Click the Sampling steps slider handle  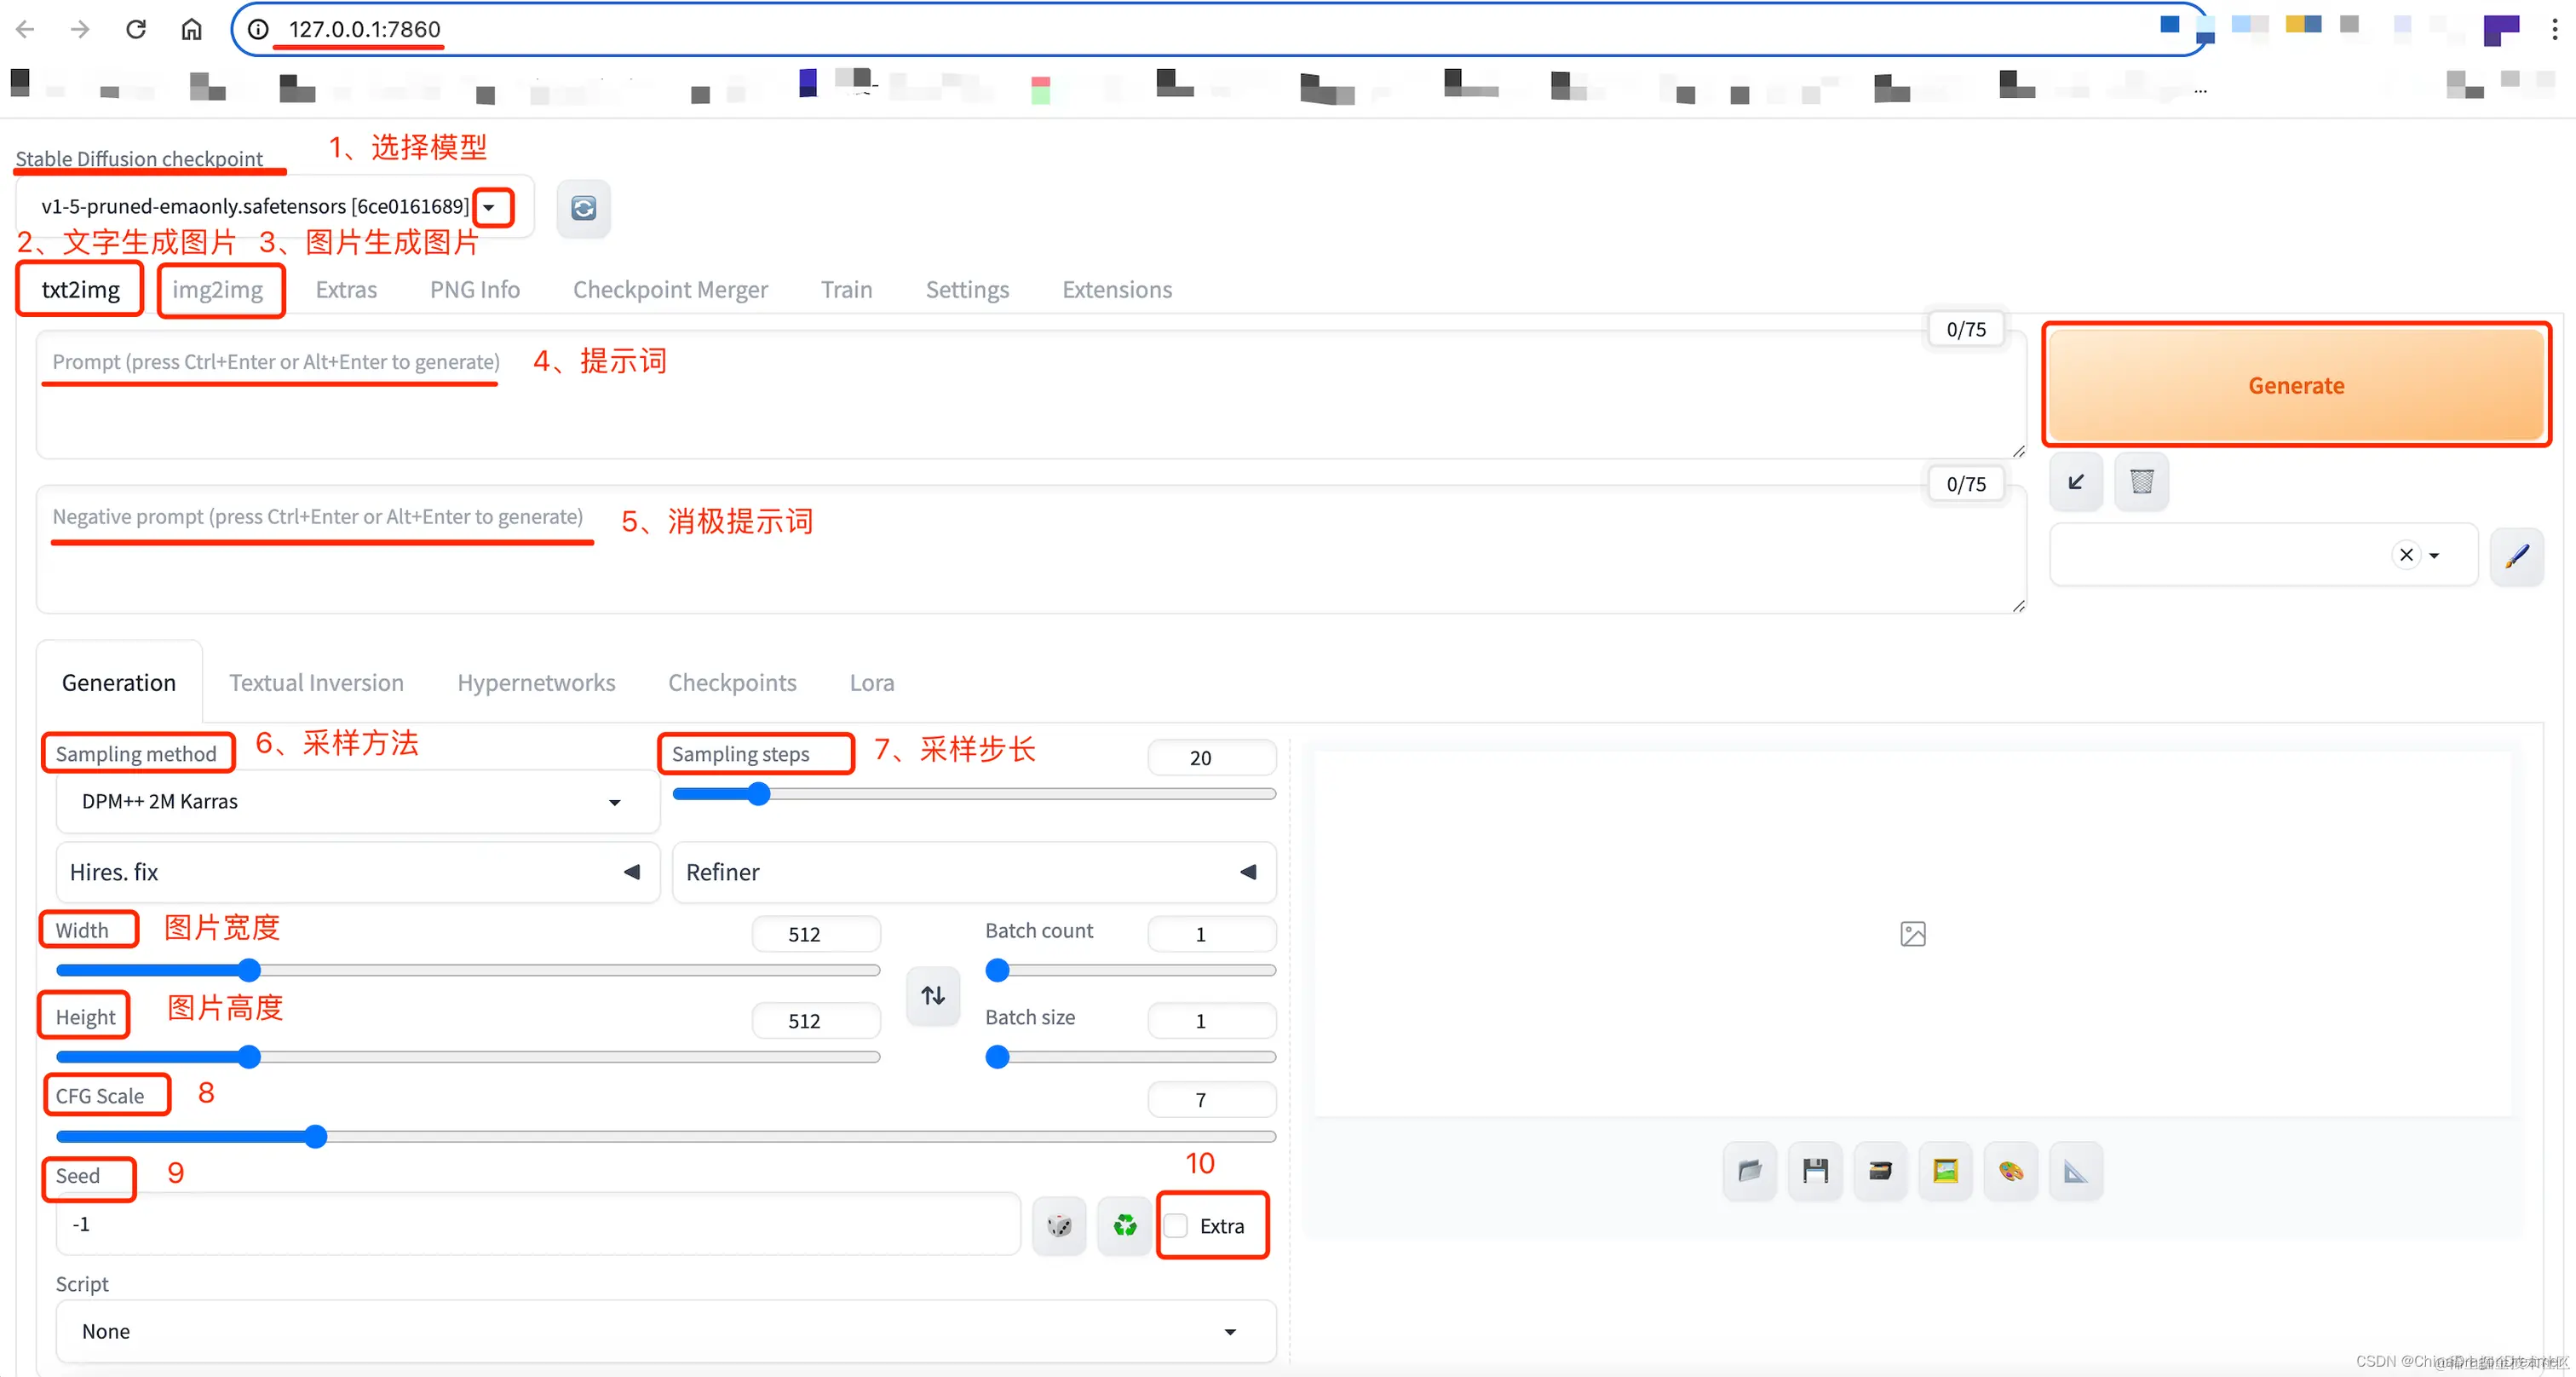pos(759,794)
